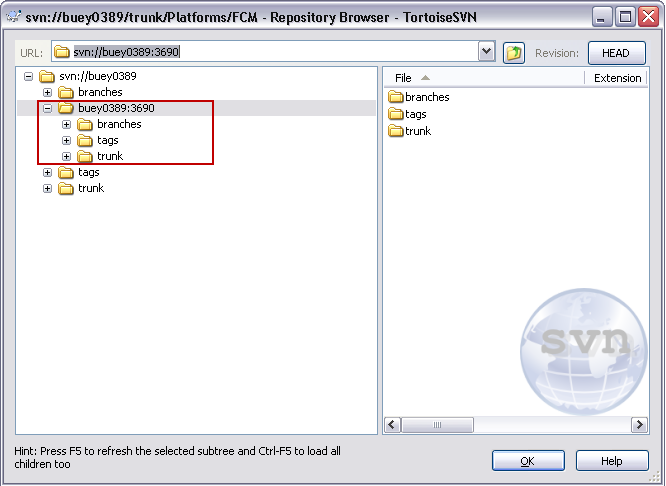Open Help for repository browser
The image size is (666, 486).
pos(612,461)
